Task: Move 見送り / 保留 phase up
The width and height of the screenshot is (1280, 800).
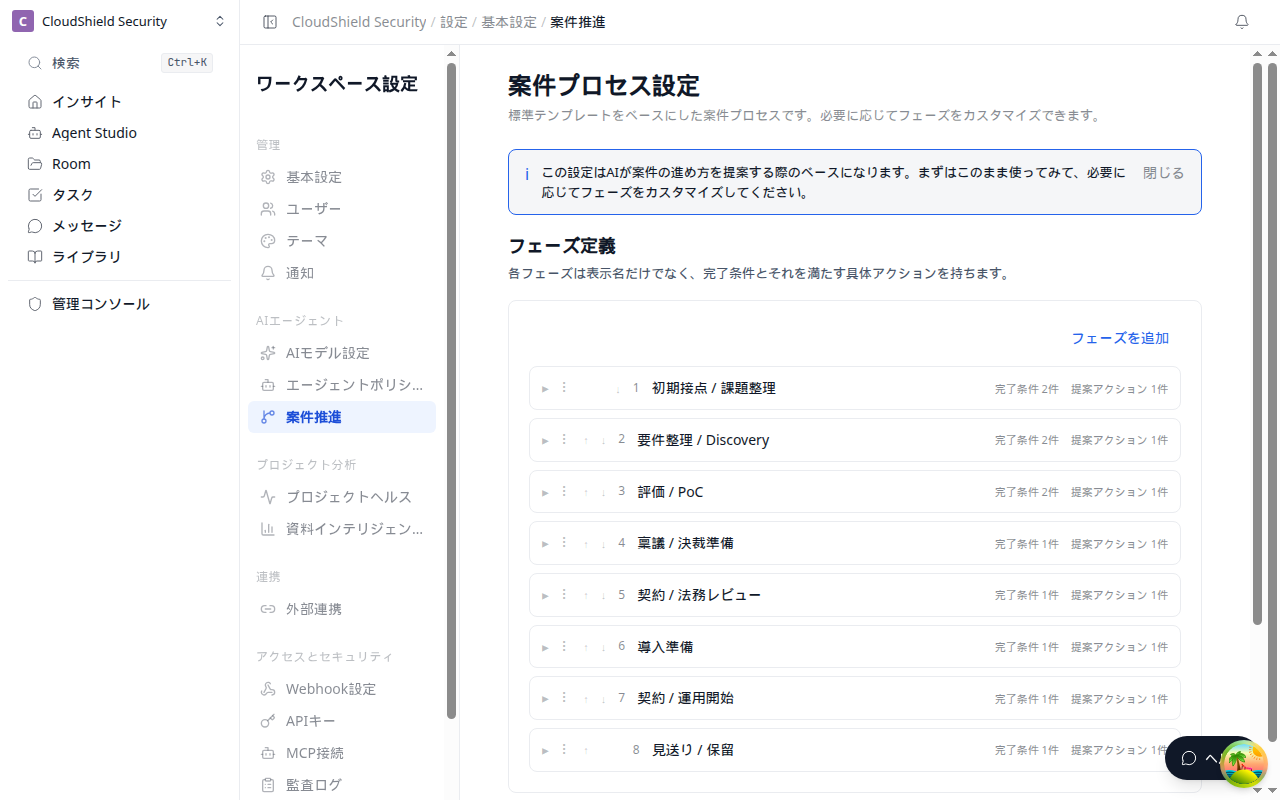Action: [586, 750]
